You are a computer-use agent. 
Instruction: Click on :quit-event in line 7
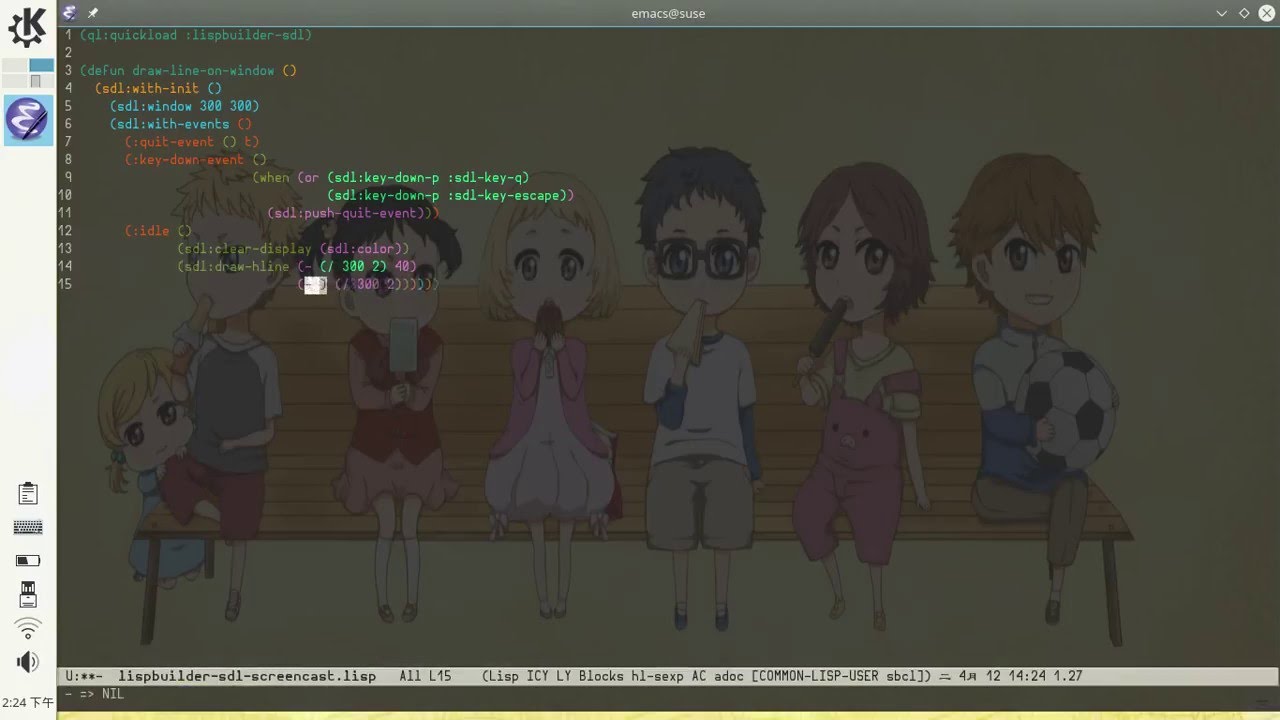173,142
